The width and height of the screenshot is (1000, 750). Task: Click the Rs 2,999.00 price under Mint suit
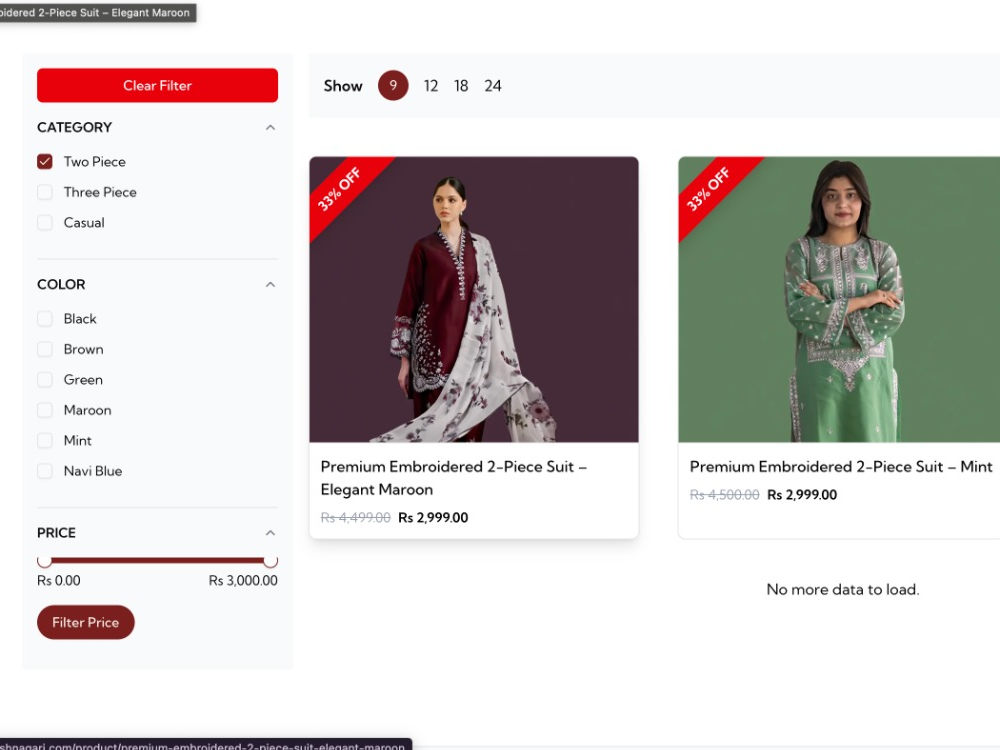[x=802, y=495]
